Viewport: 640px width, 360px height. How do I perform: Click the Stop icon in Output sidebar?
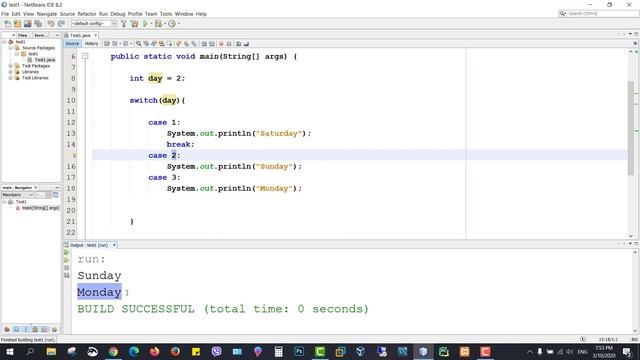pos(67,268)
